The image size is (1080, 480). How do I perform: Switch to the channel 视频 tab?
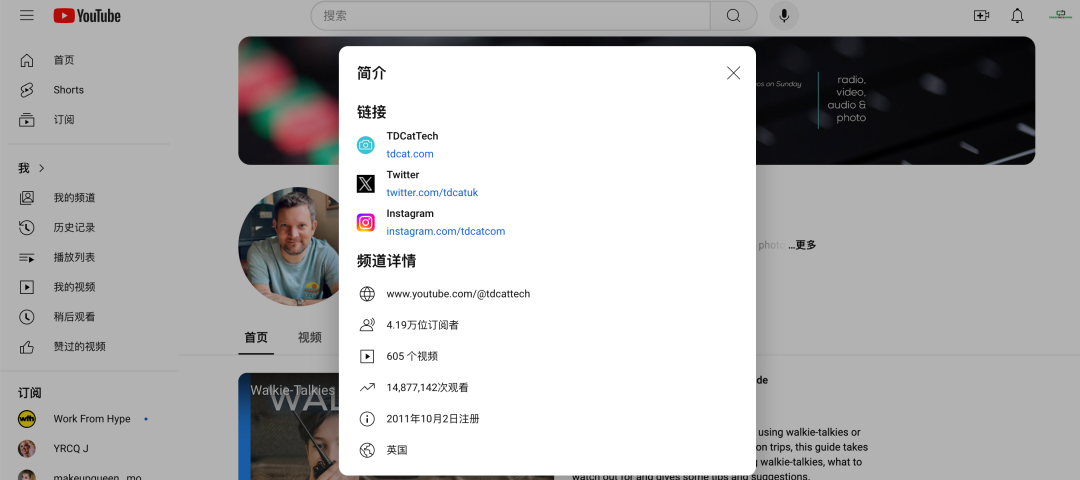[310, 337]
